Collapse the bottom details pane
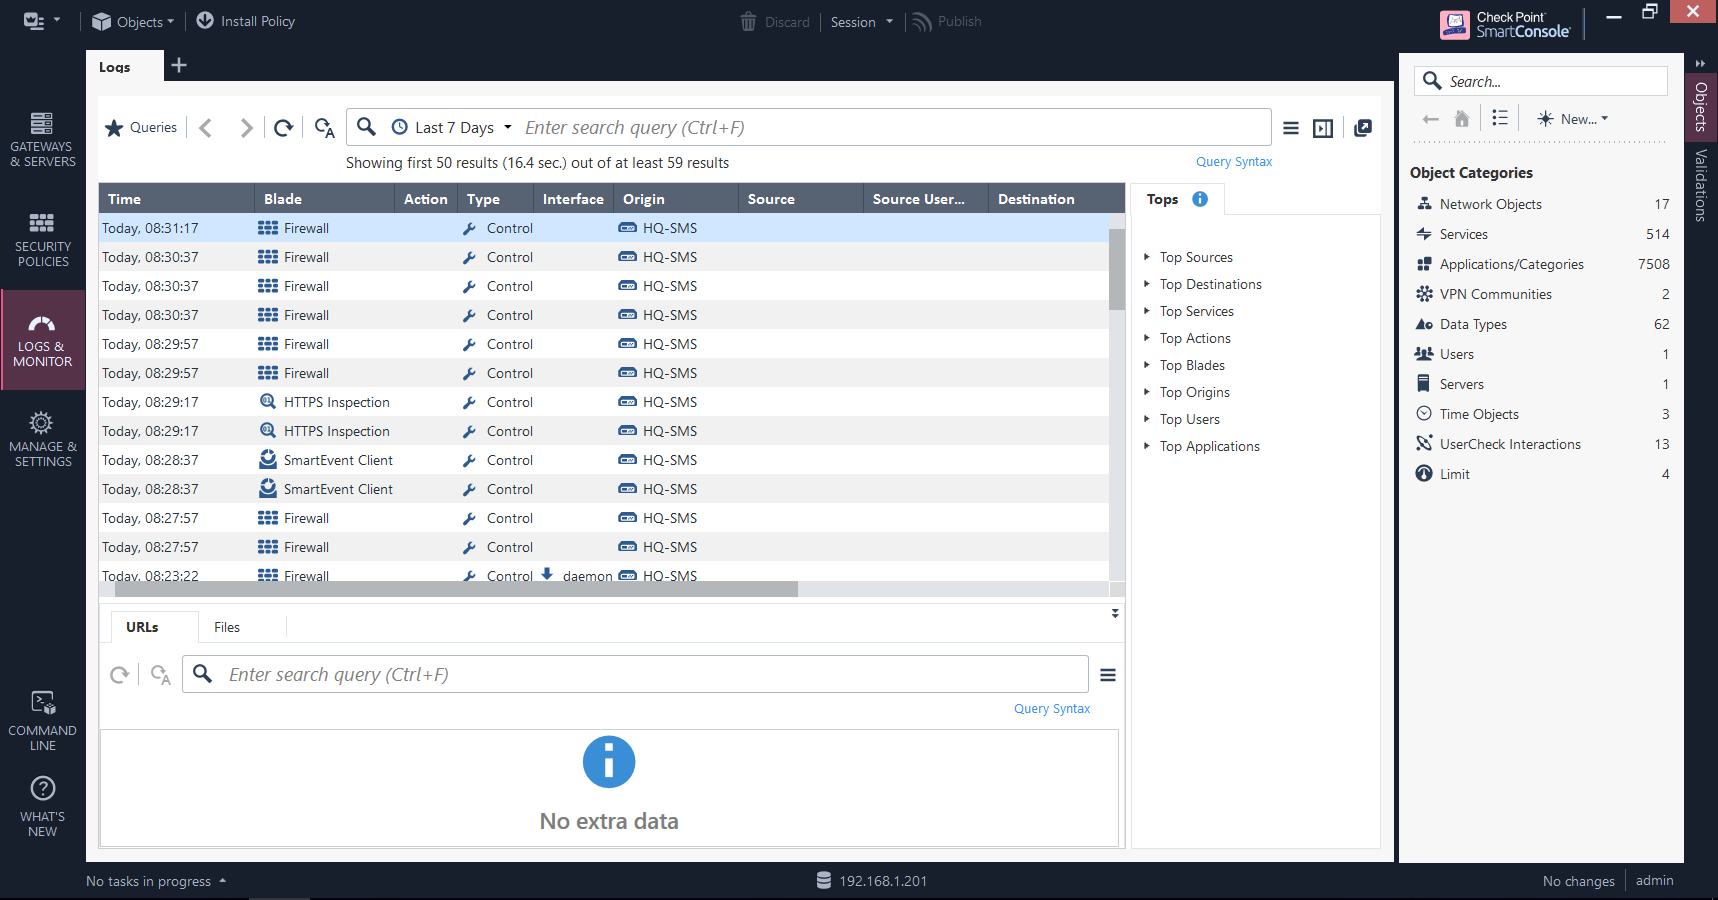The height and width of the screenshot is (900, 1718). pyautogui.click(x=1115, y=613)
